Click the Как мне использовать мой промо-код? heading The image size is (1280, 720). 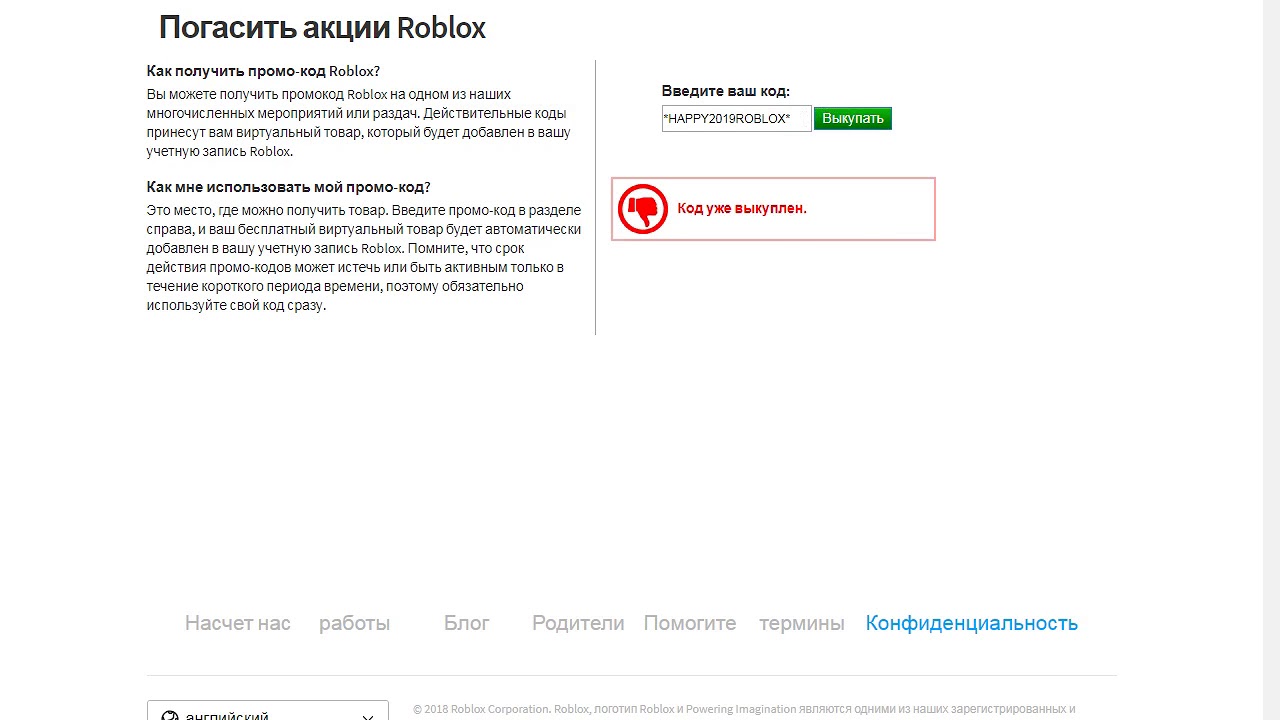(288, 187)
